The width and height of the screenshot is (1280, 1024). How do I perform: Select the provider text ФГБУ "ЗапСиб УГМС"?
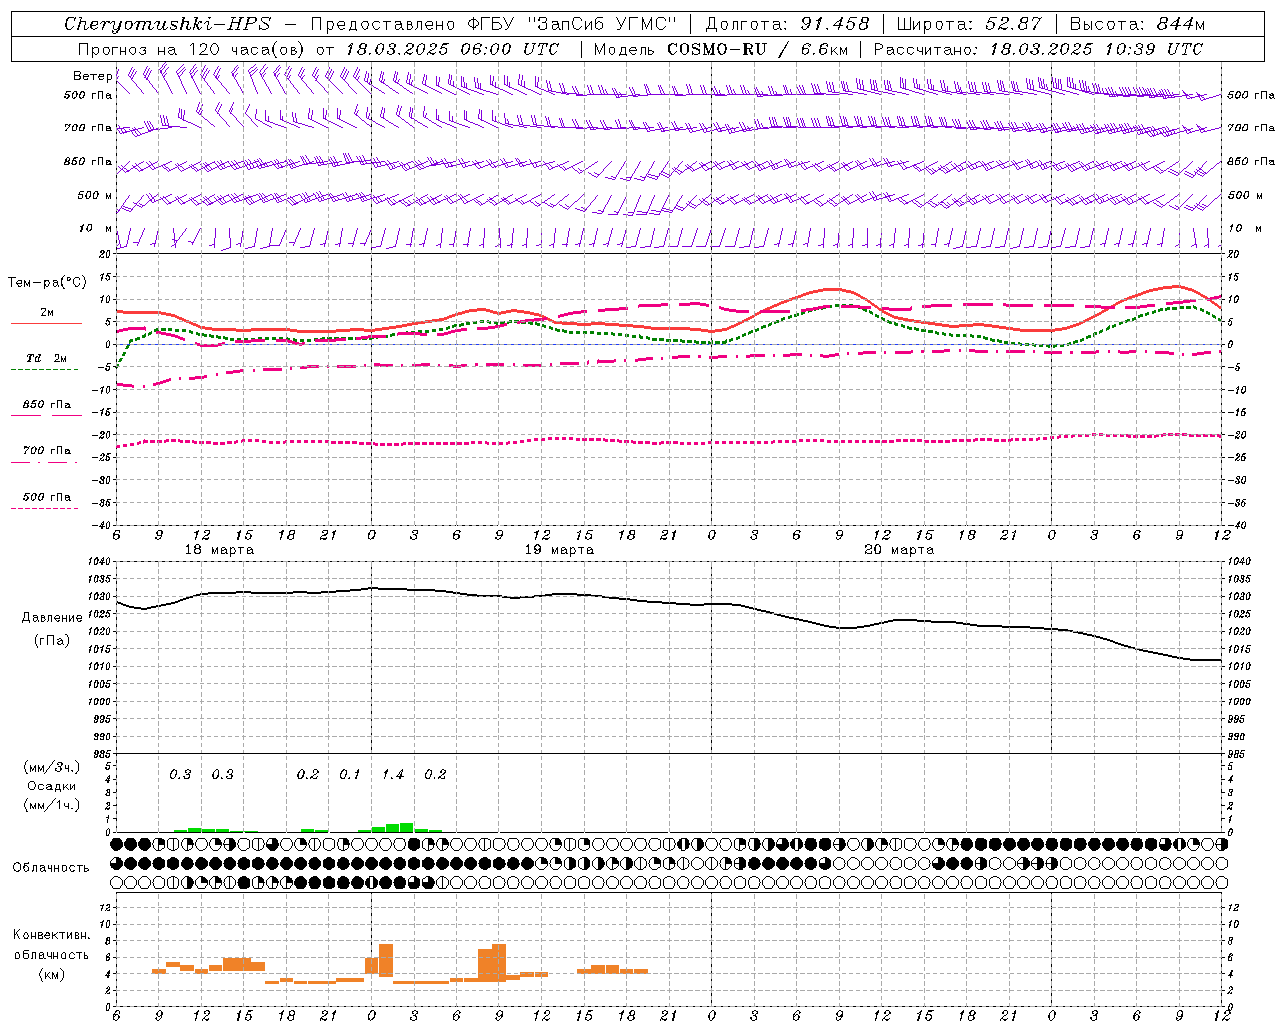(571, 24)
